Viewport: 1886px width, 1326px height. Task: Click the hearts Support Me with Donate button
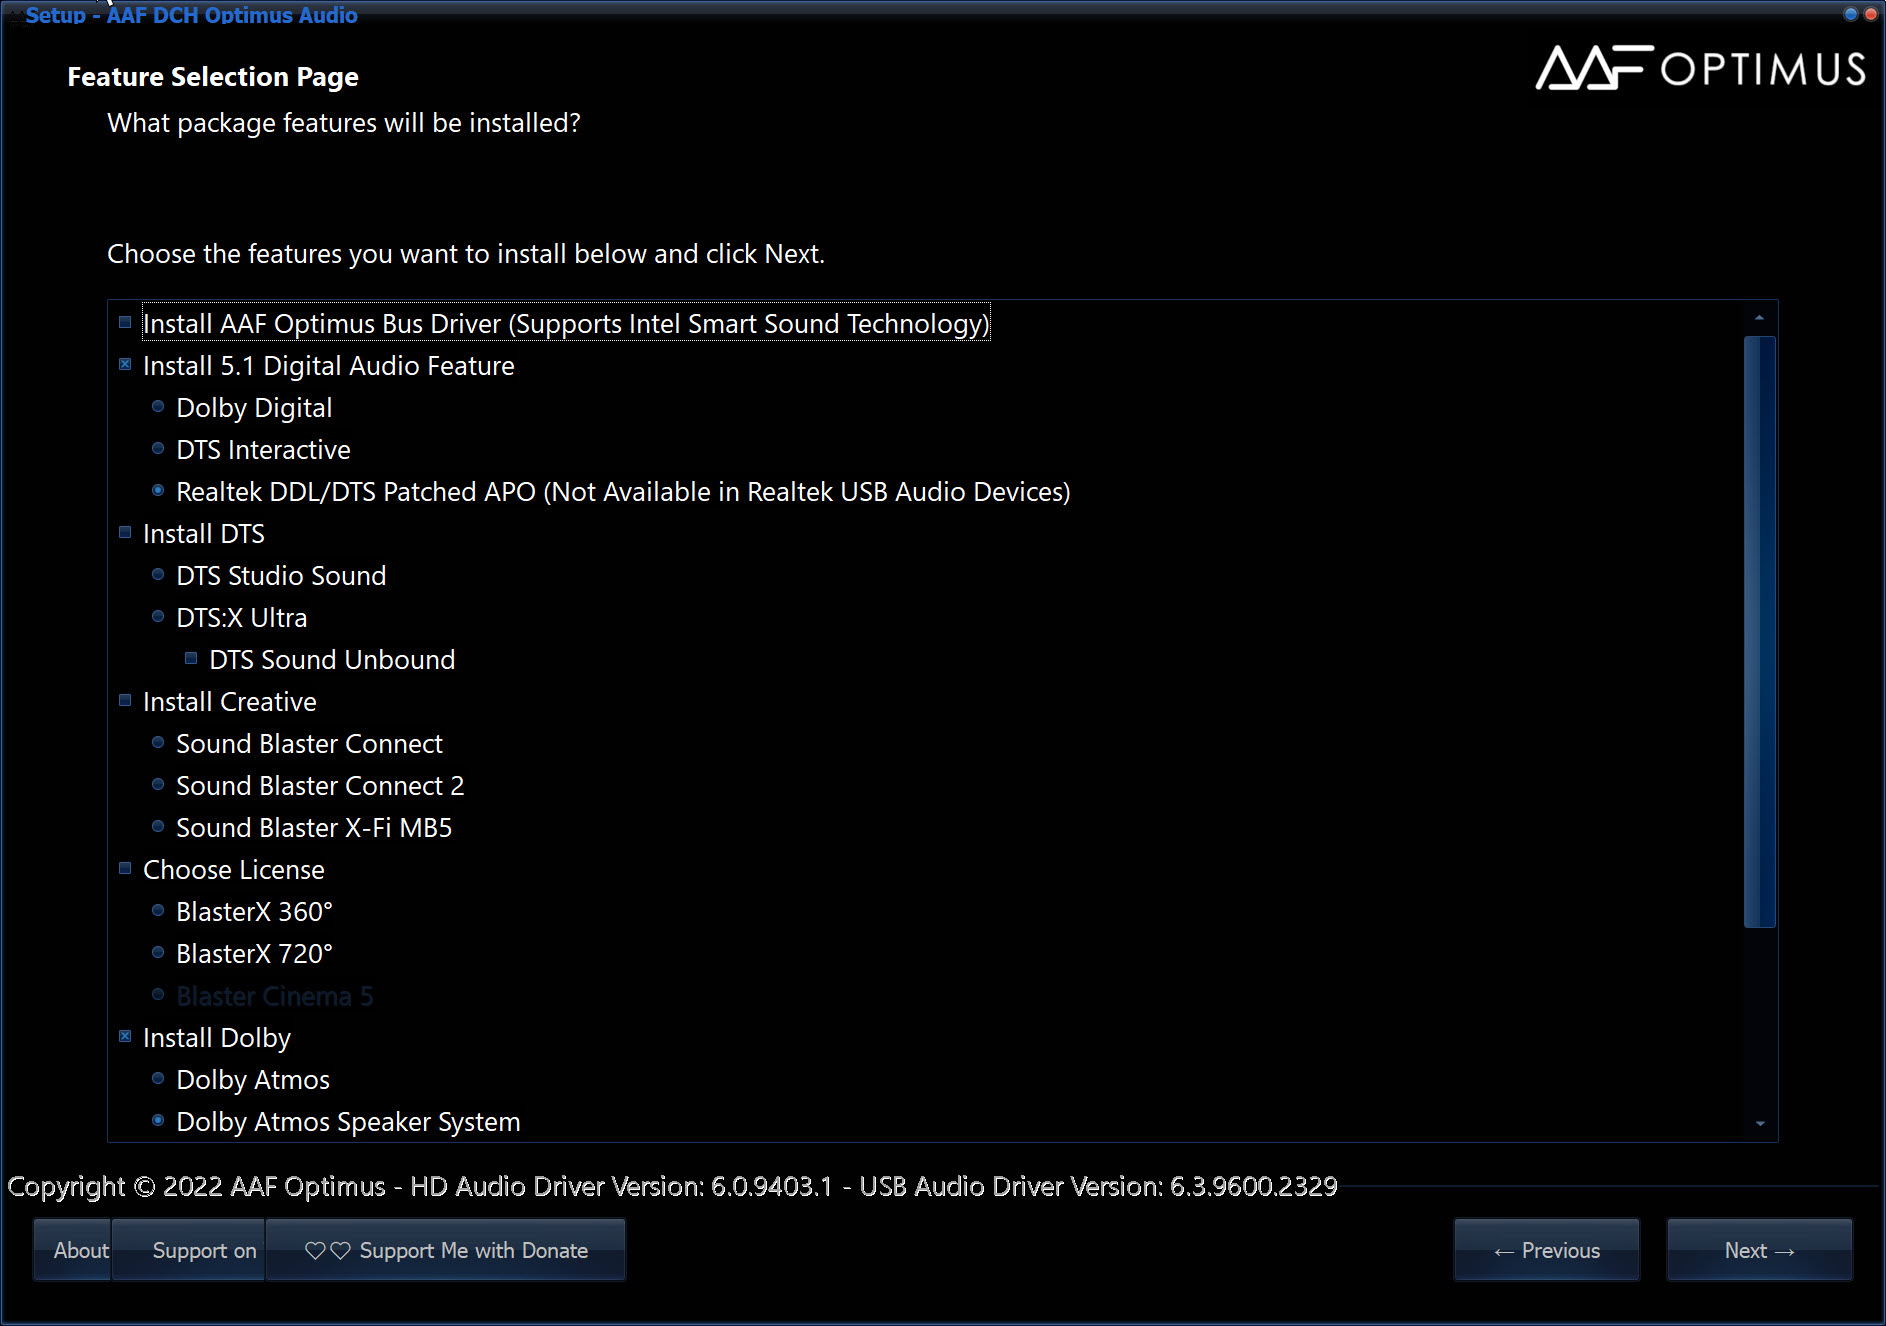coord(446,1250)
